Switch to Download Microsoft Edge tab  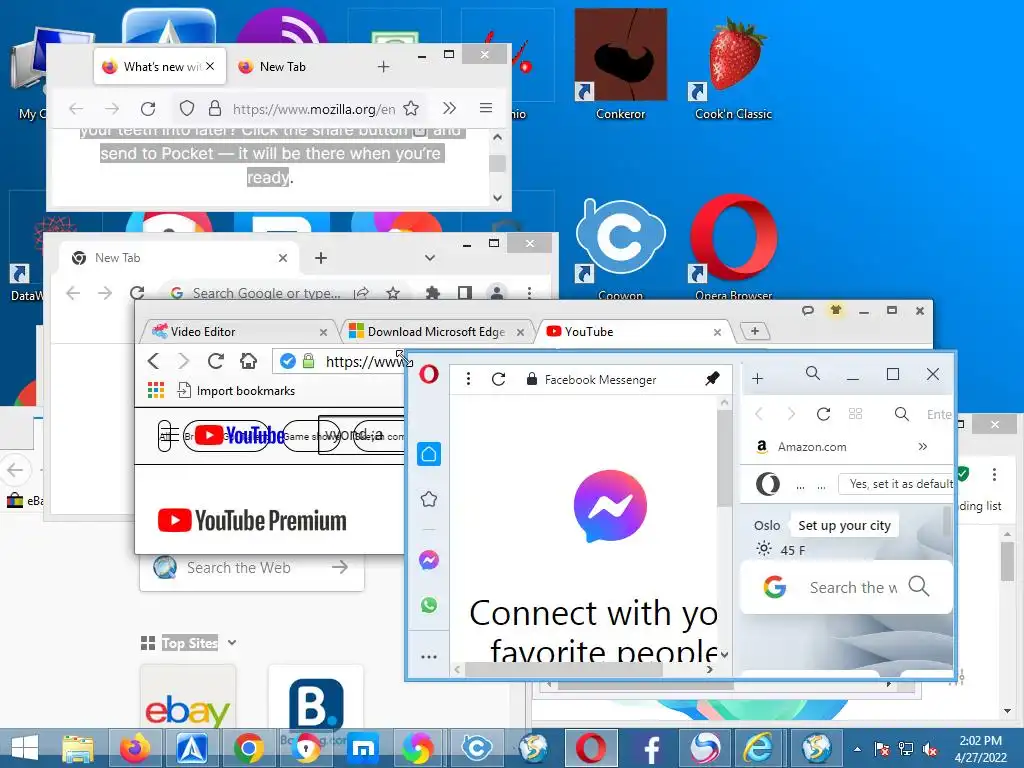point(436,332)
